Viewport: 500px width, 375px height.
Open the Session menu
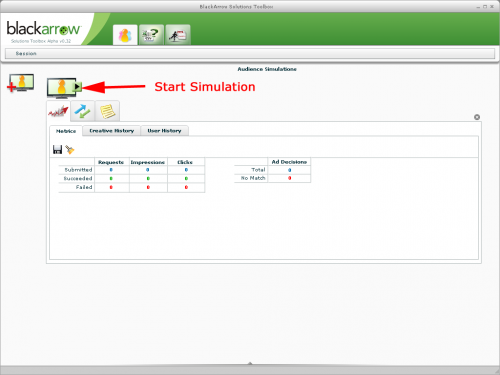point(26,53)
